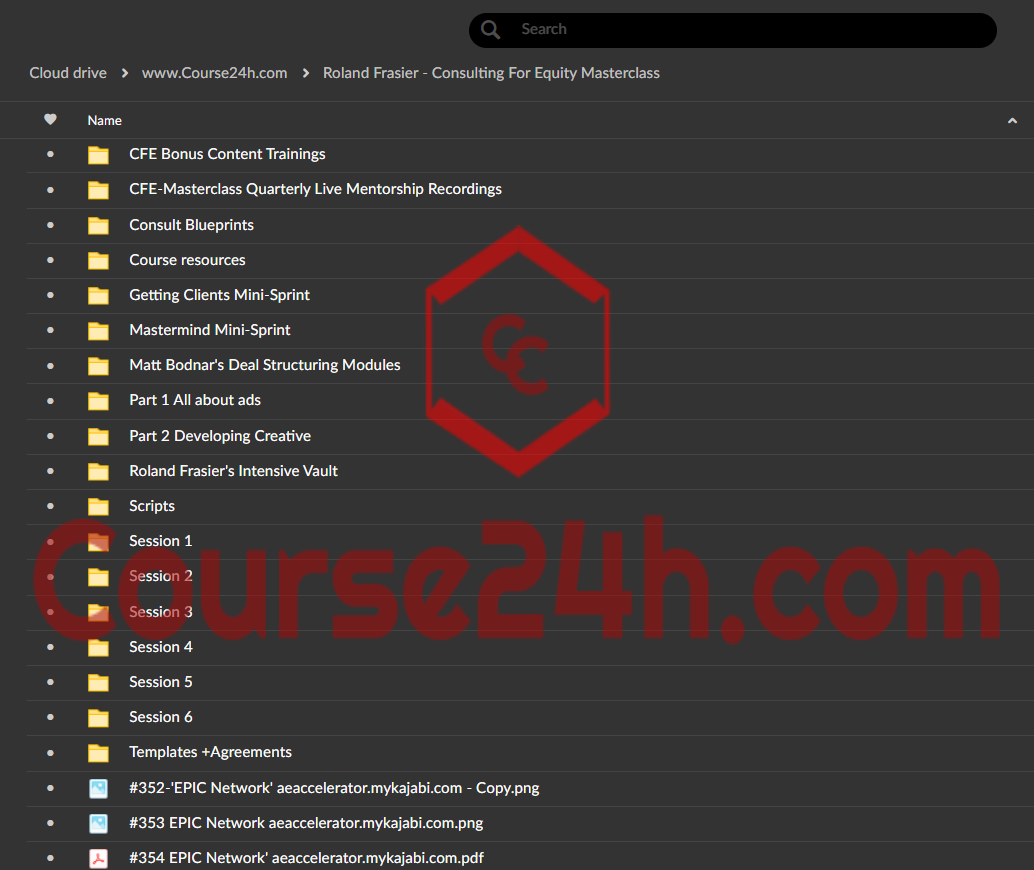Select Getting Clients Mini-Sprint name
The height and width of the screenshot is (870, 1034).
pyautogui.click(x=220, y=295)
